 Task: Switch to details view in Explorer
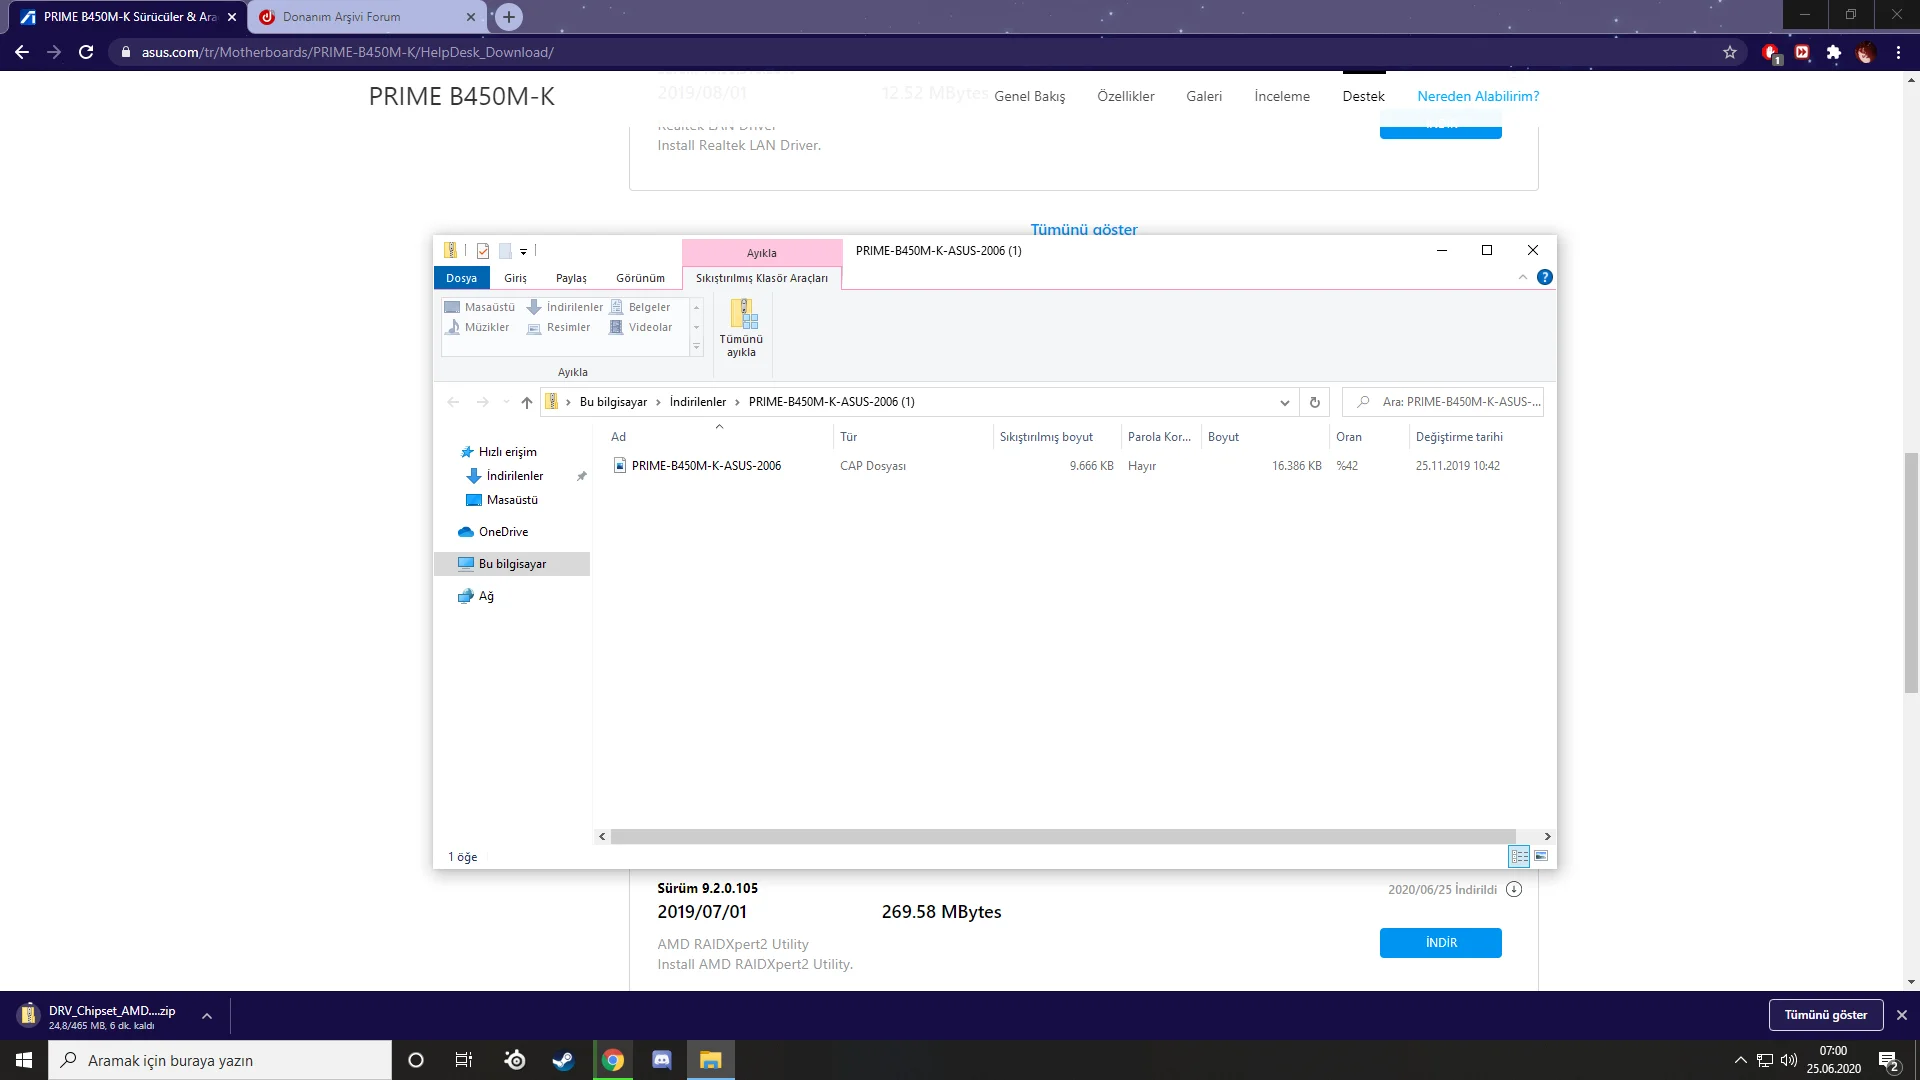point(1519,856)
